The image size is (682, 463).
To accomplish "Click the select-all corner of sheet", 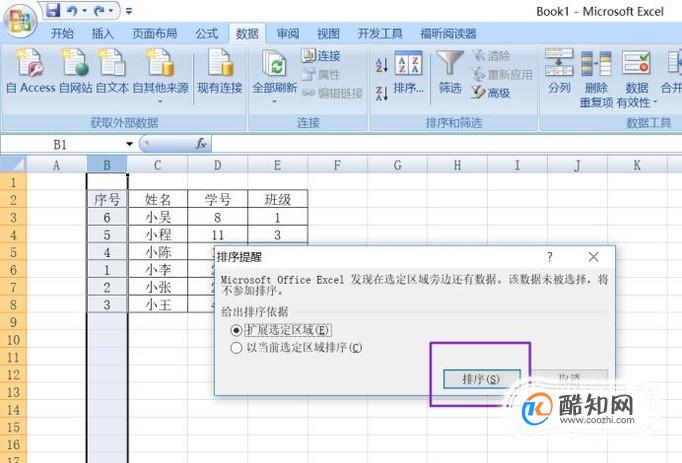I will coord(13,165).
